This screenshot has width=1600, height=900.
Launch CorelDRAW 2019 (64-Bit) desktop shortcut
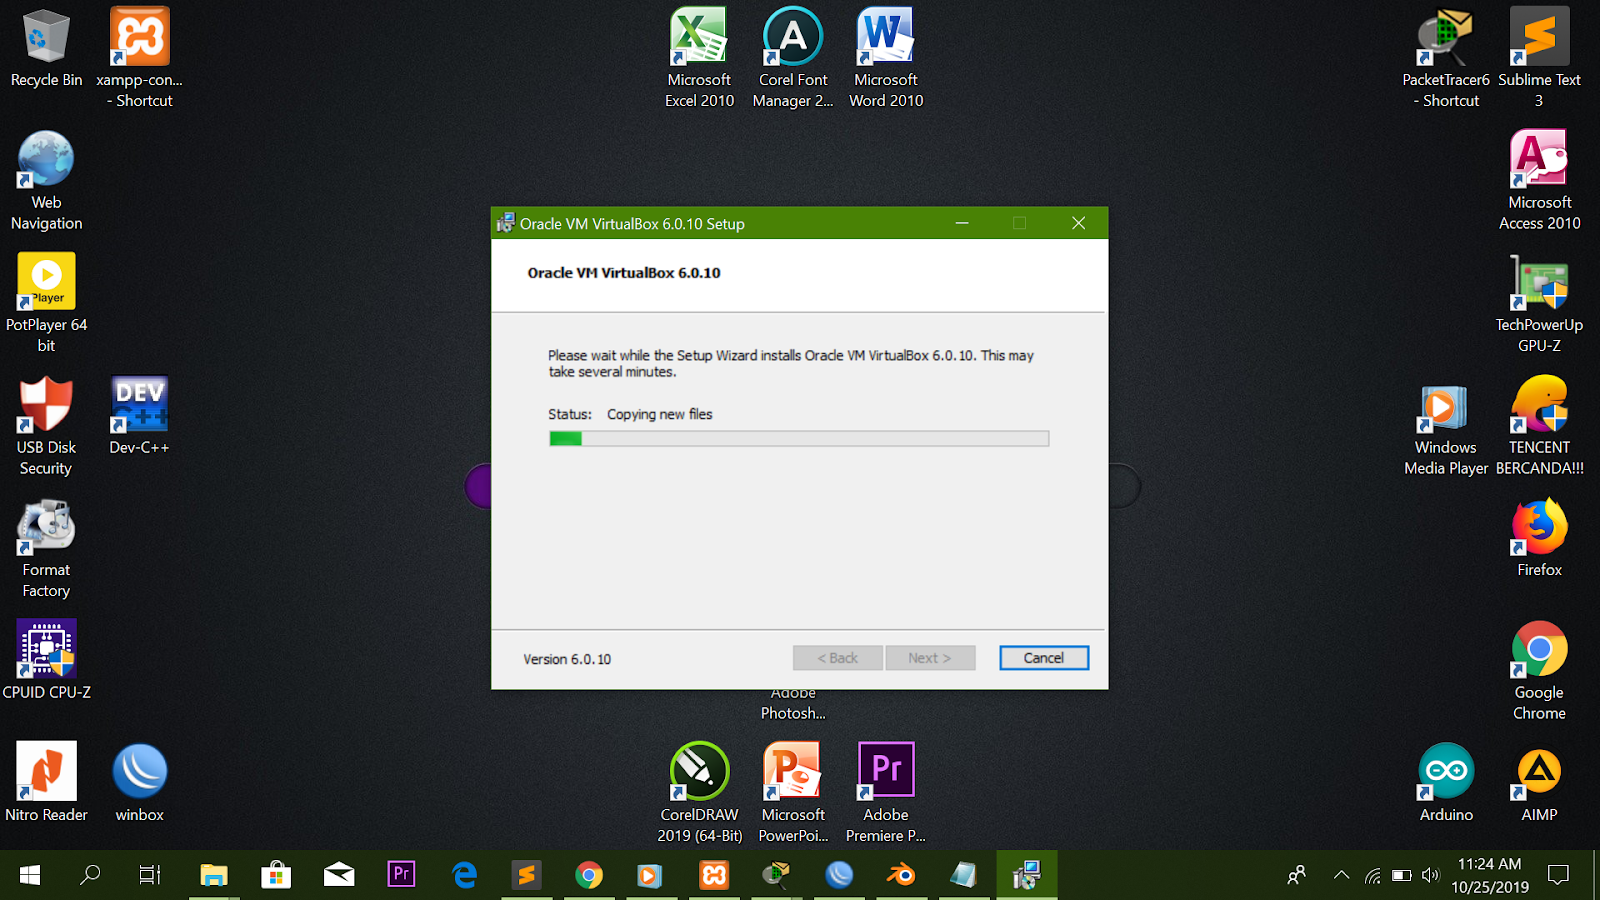699,793
